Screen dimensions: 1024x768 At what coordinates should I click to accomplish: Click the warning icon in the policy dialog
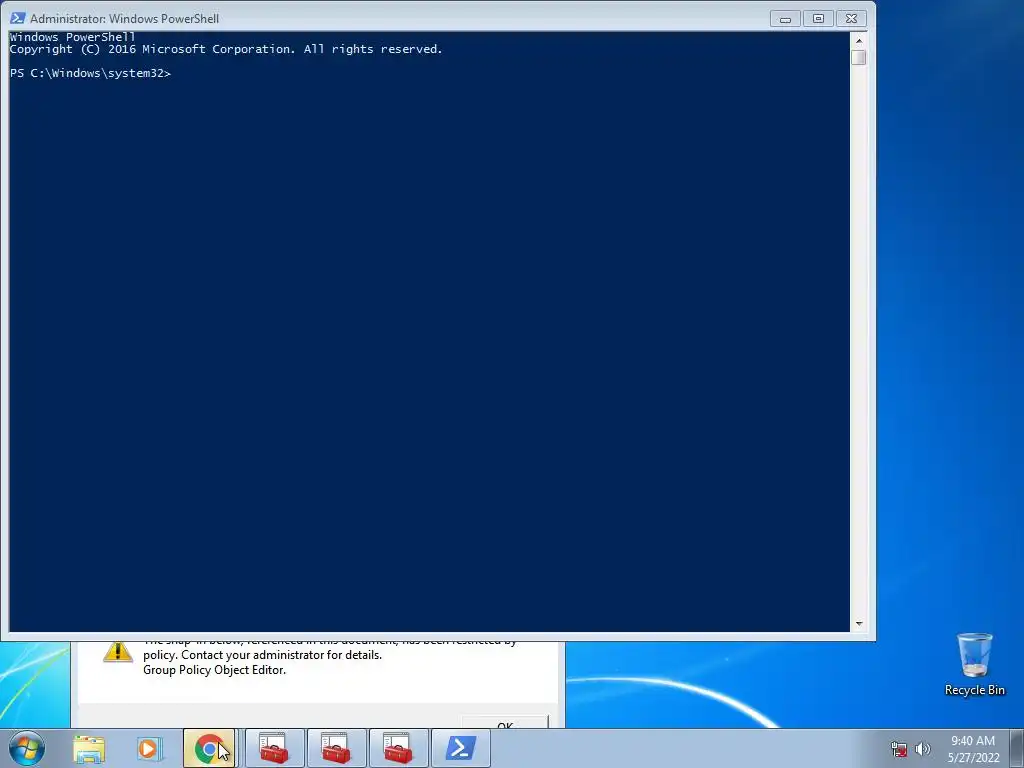tap(118, 652)
